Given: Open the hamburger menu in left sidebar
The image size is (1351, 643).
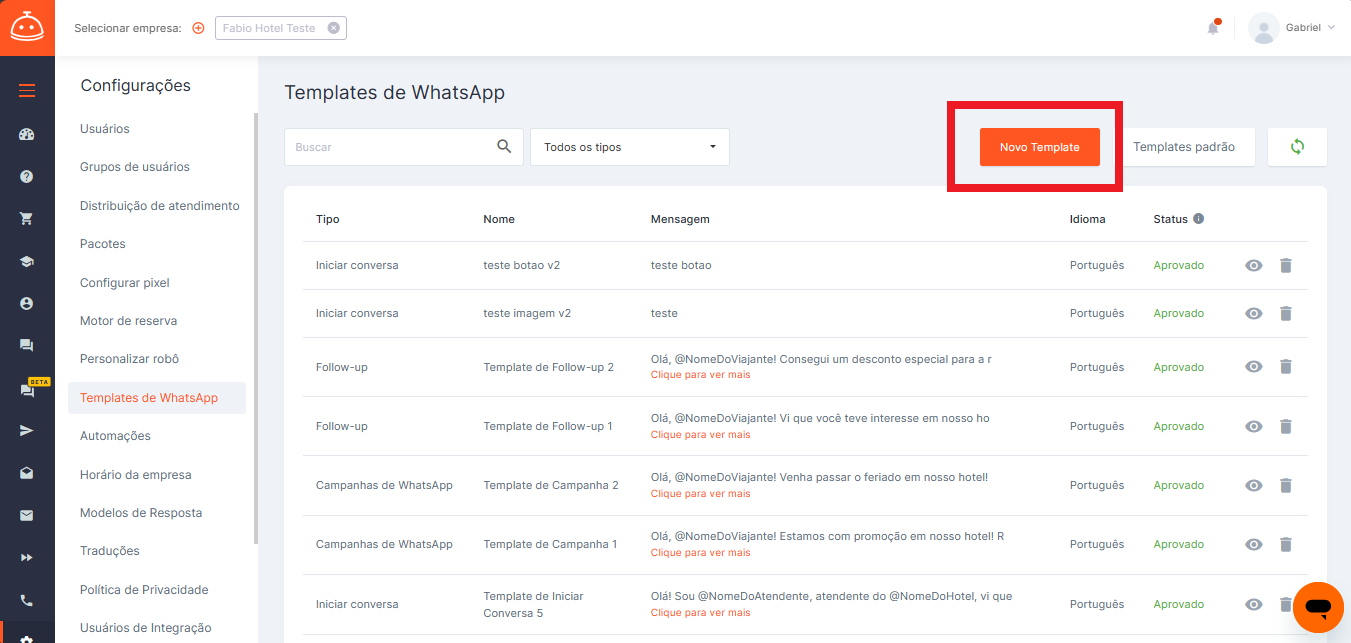Looking at the screenshot, I should (27, 91).
